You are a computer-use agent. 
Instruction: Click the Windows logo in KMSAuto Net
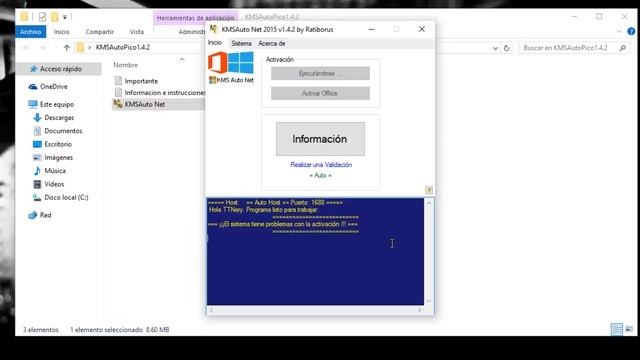[241, 62]
